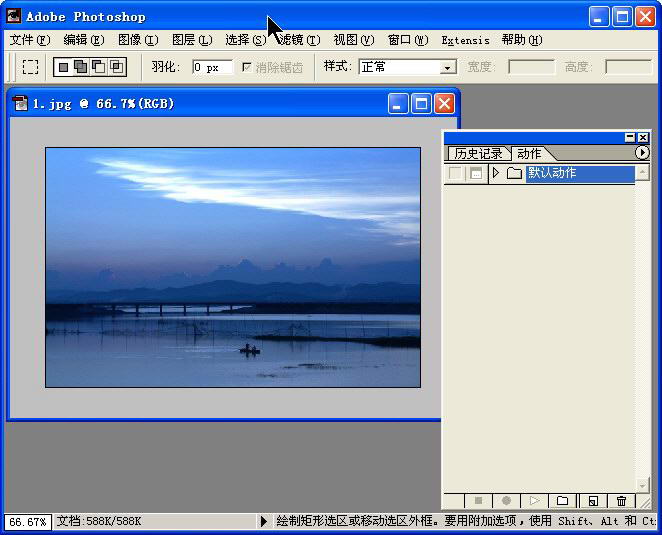Open the 图像 (Image) menu
Screen dimensions: 662x535
pyautogui.click(x=138, y=40)
